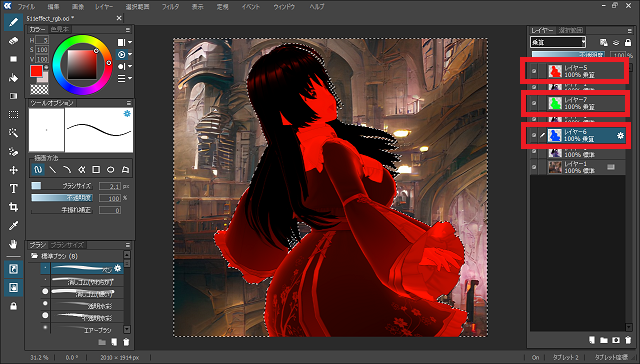This screenshot has height=364, width=640.
Task: Toggle the lock layer icon in layers panel
Action: coord(628,42)
